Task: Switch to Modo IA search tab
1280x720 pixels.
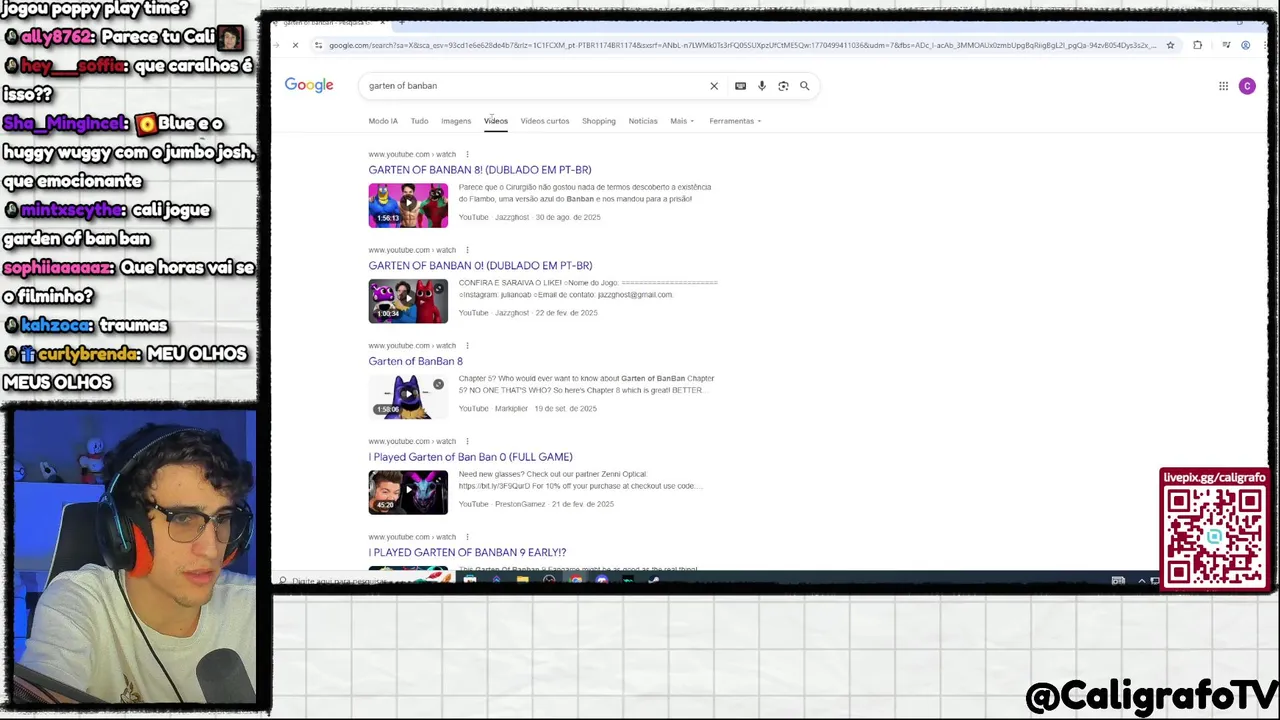Action: coord(383,121)
